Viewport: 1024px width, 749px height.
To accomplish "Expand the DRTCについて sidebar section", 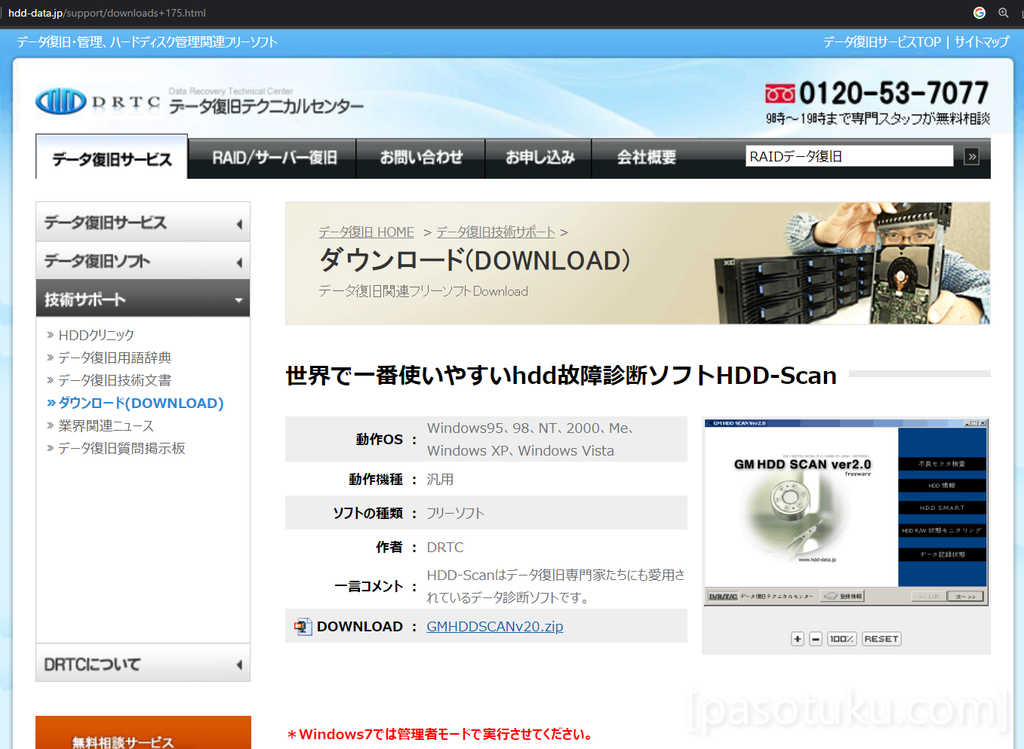I will tap(143, 664).
